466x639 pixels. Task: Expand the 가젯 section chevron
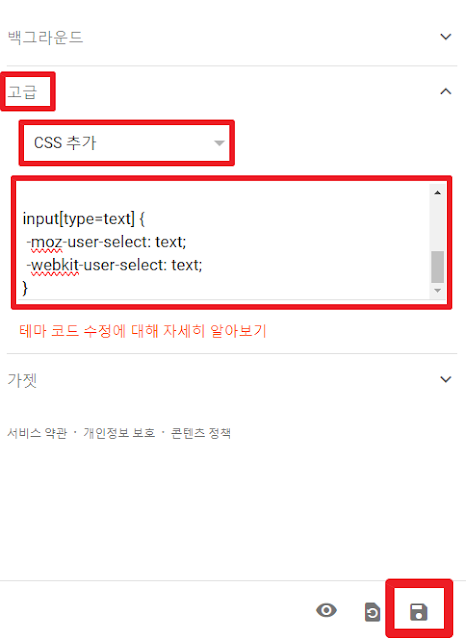[x=446, y=379]
